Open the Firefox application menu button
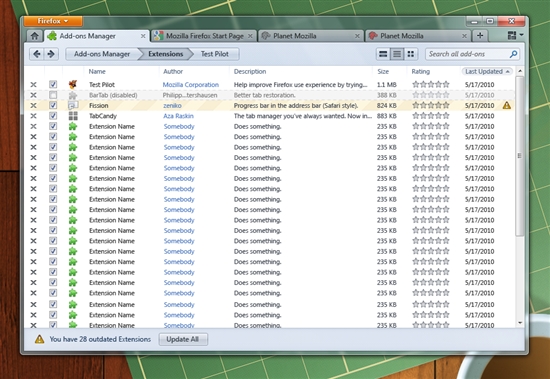 coord(53,21)
